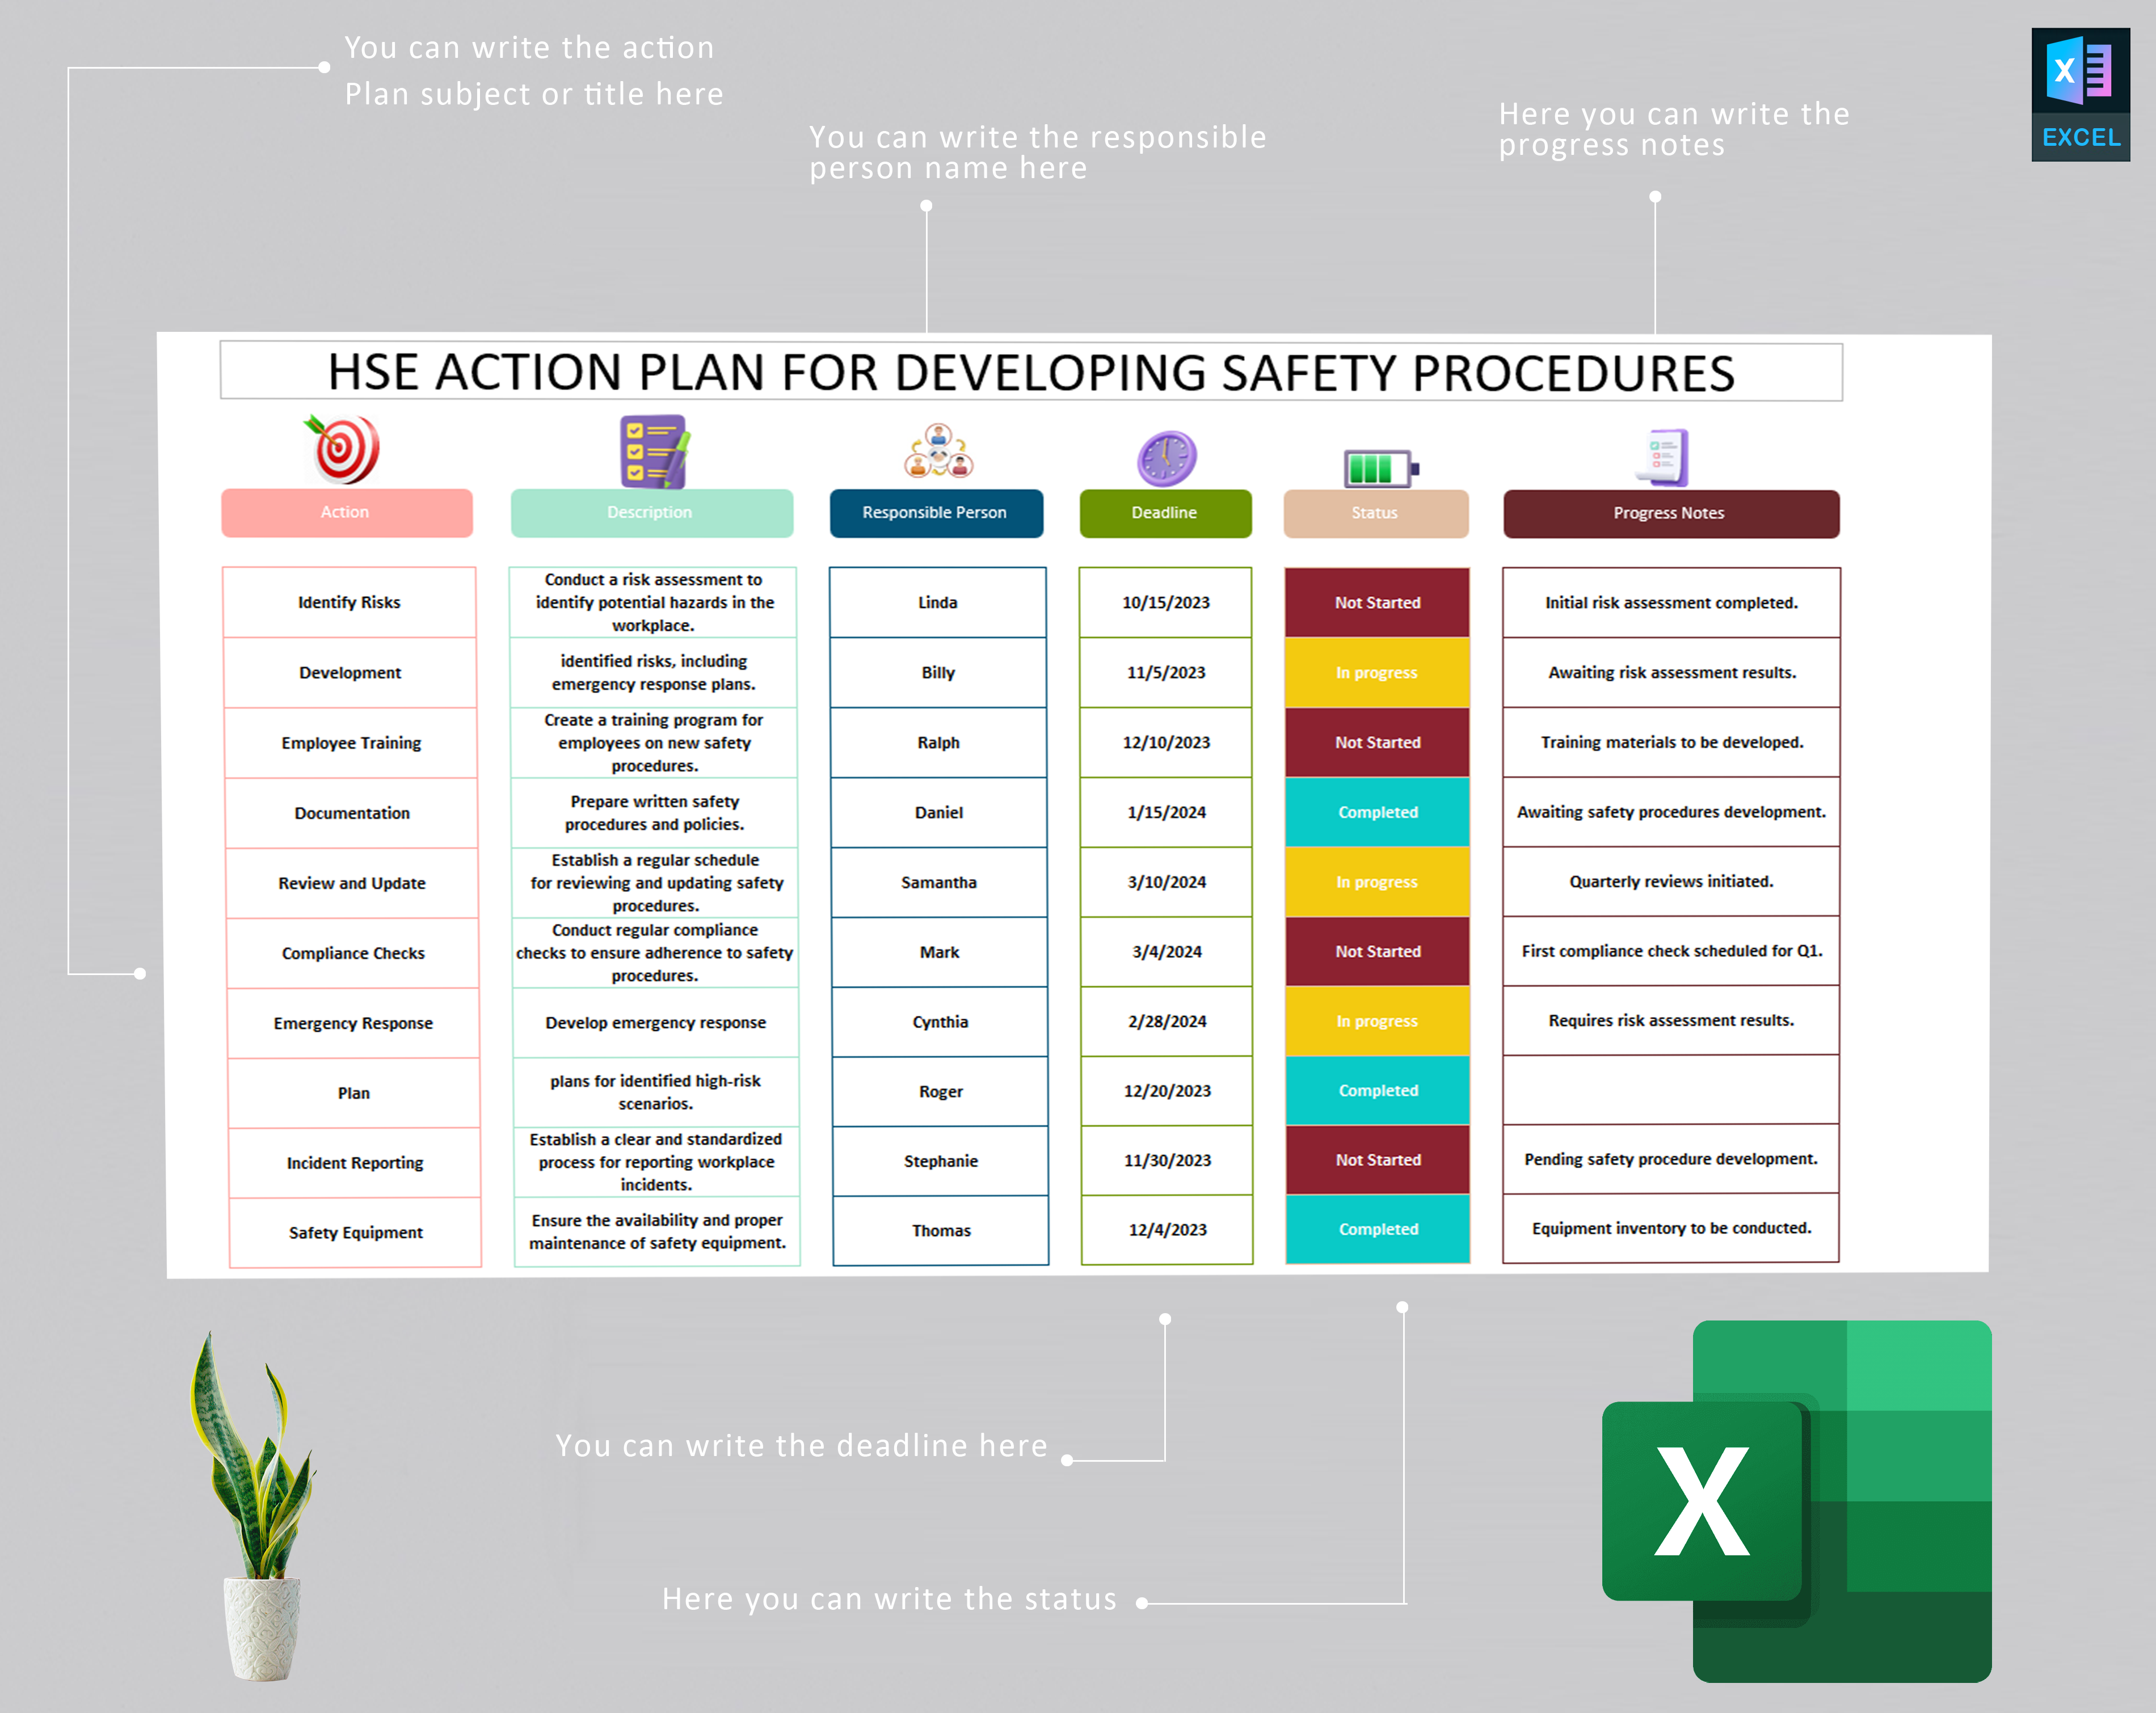
Task: Click the Not Started status for Linda
Action: click(x=1377, y=603)
